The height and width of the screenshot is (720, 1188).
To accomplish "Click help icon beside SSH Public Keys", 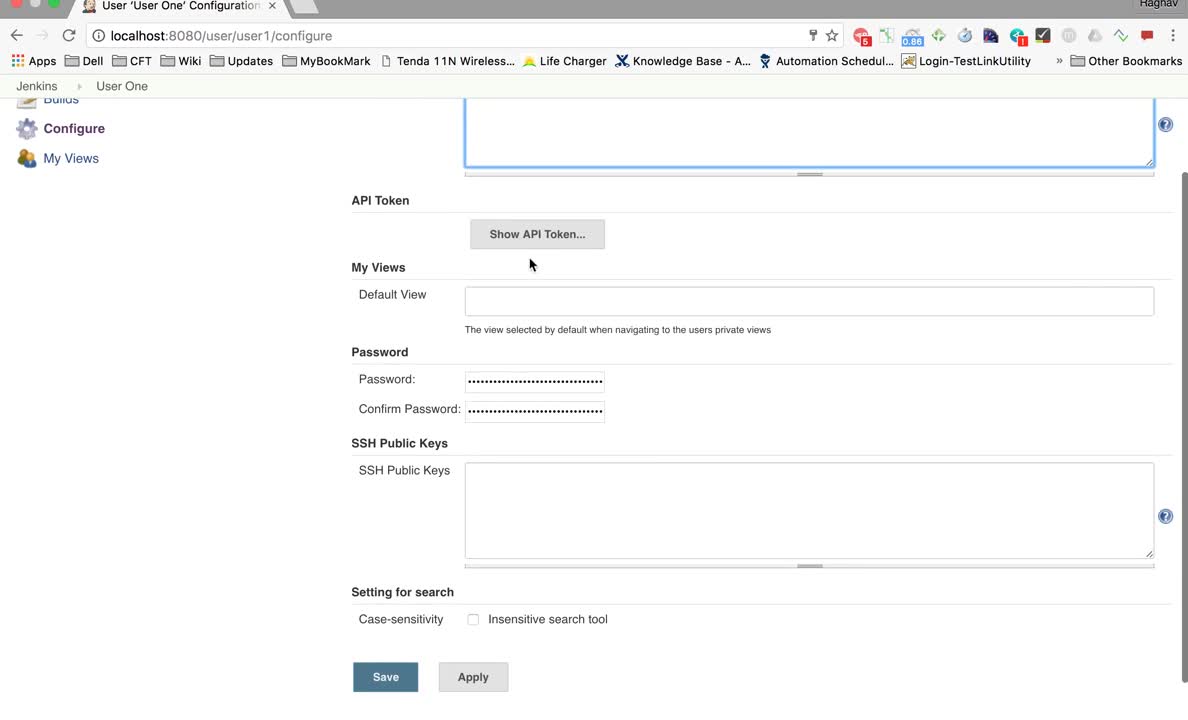I will pos(1165,517).
